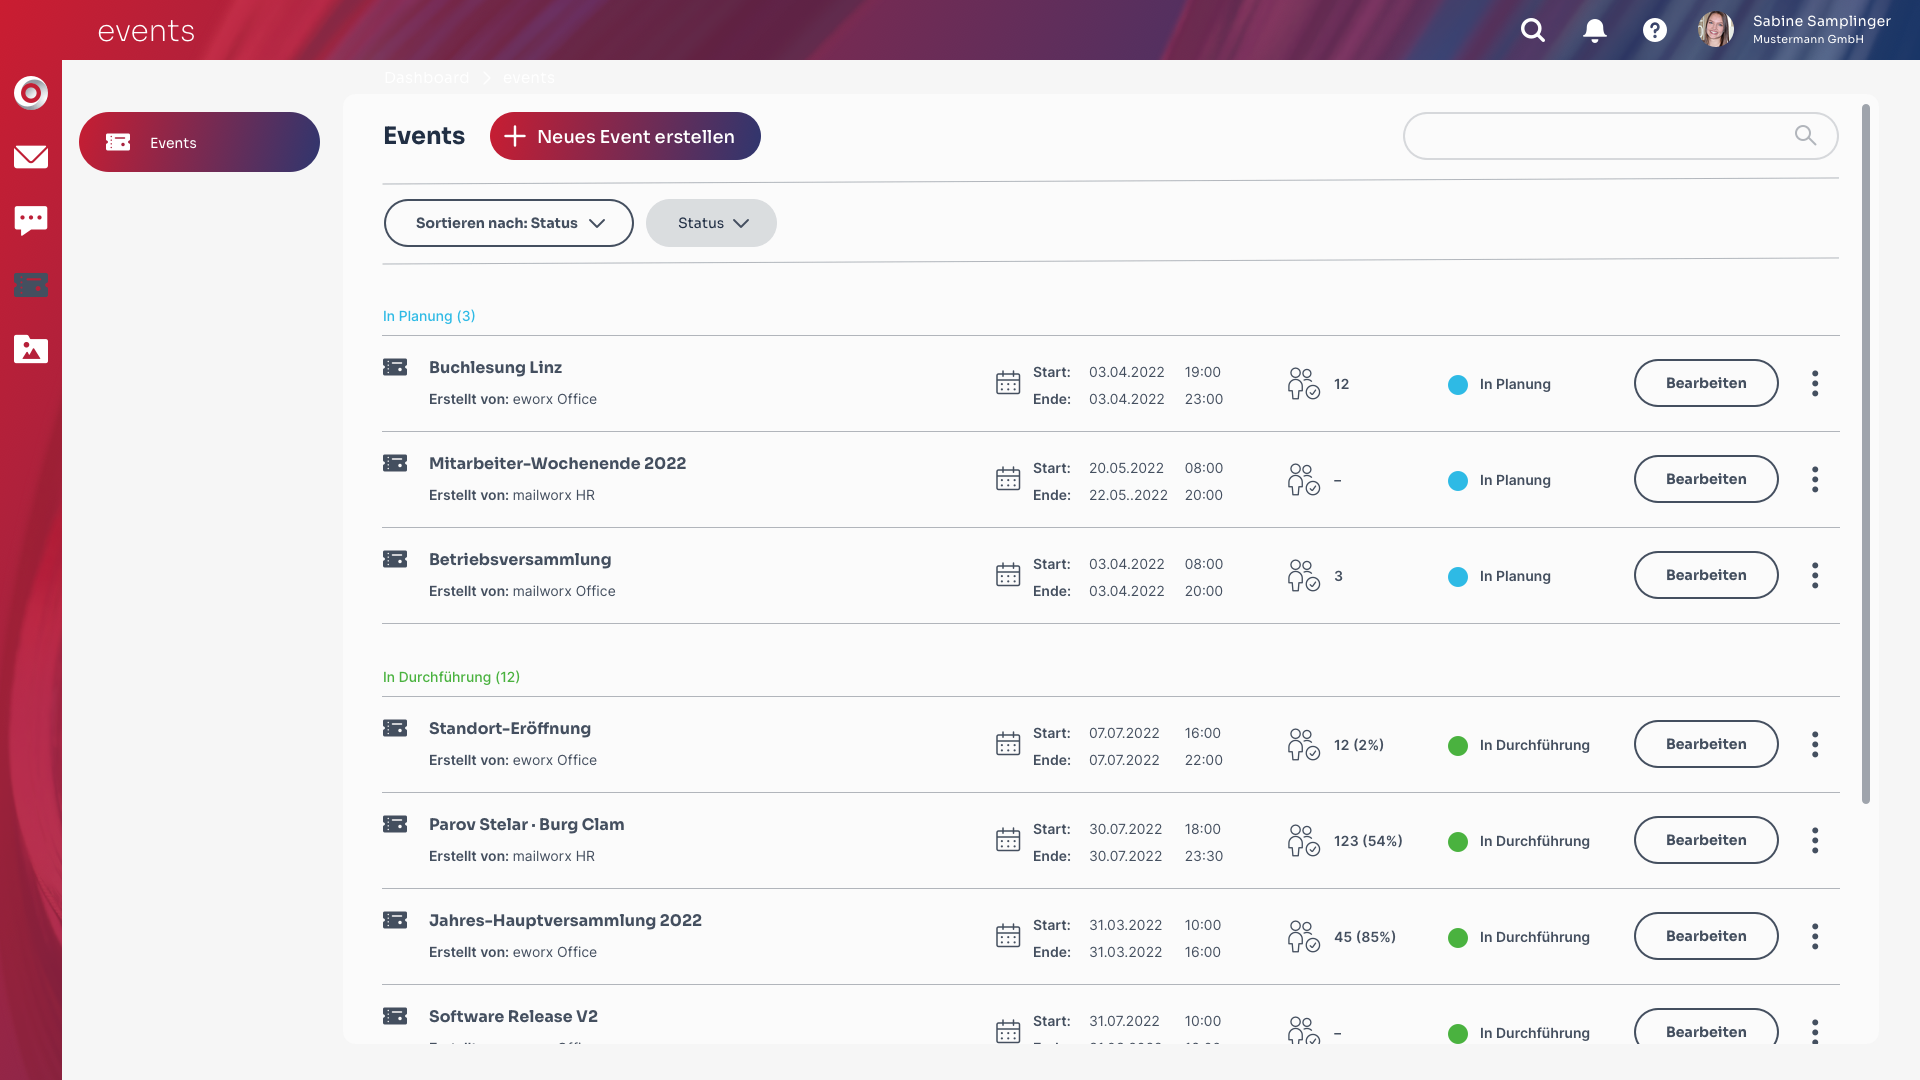Go to Dashboard breadcrumb link
Image resolution: width=1920 pixels, height=1080 pixels.
pos(426,78)
